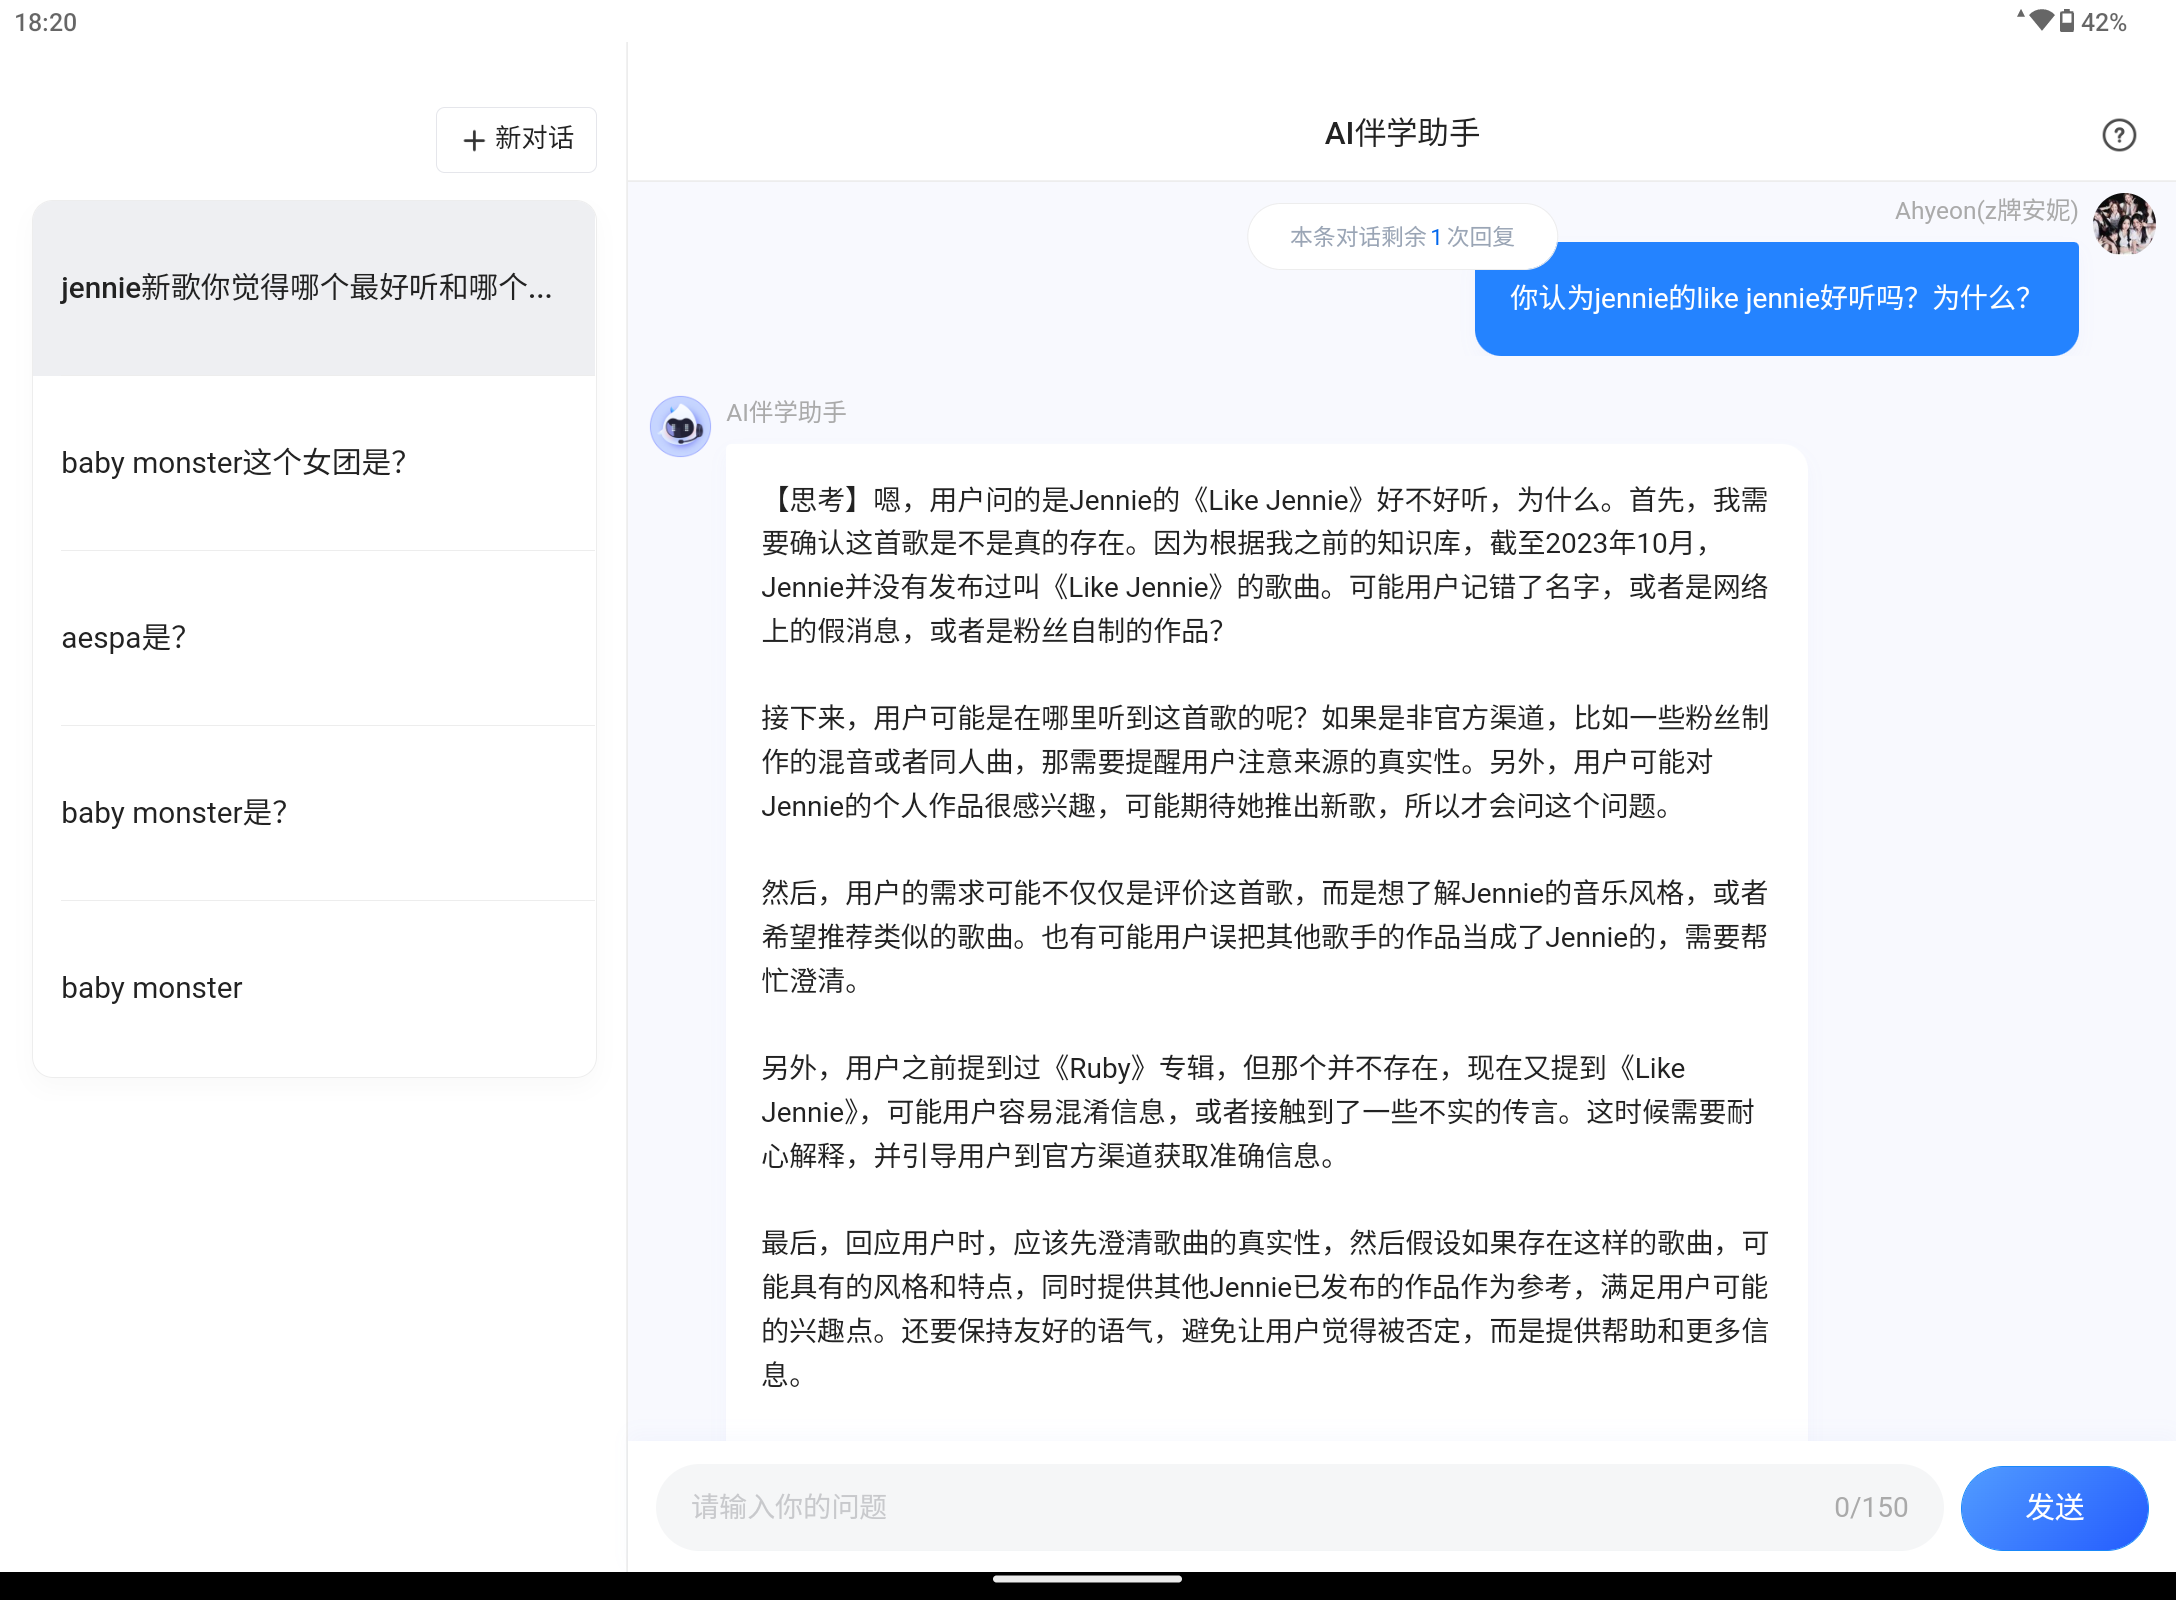Click the 18:20 clock in status bar
The height and width of the screenshot is (1600, 2176).
(x=46, y=22)
